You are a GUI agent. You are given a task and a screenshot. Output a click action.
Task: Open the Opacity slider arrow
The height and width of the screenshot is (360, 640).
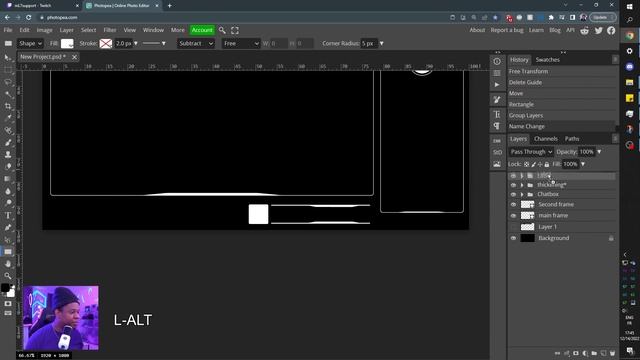coord(599,152)
